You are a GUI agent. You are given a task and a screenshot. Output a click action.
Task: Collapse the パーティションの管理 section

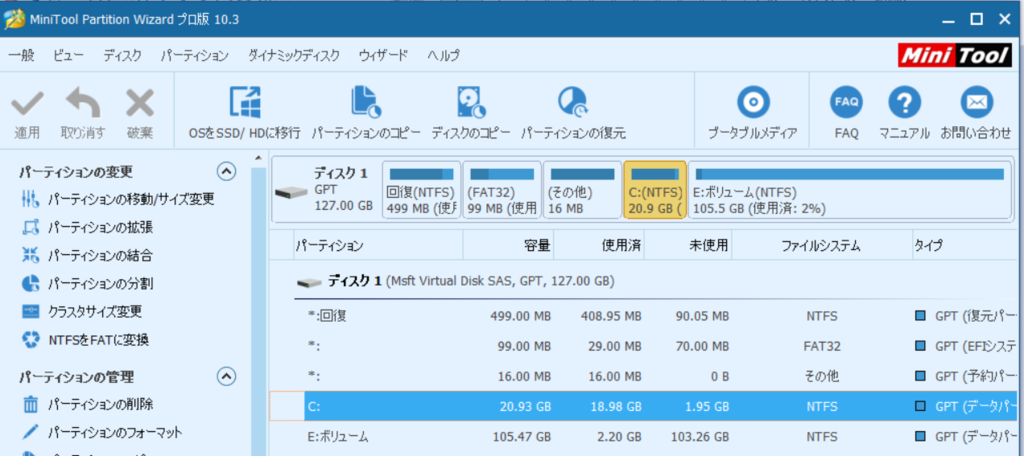coord(226,376)
